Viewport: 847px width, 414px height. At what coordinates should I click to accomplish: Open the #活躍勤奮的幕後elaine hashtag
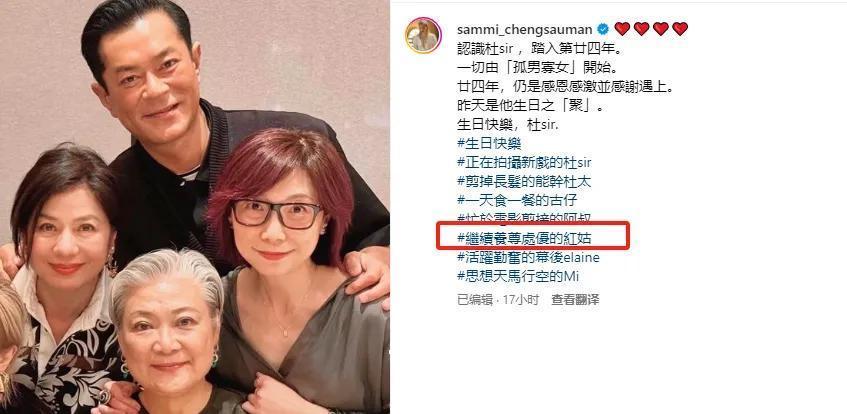(x=528, y=258)
